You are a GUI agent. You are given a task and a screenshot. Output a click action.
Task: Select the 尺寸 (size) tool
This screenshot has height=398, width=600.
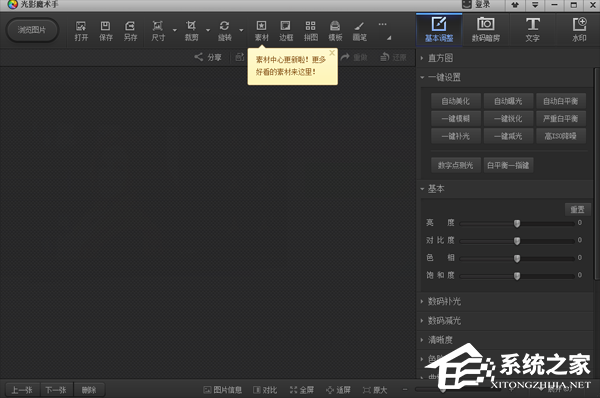158,31
